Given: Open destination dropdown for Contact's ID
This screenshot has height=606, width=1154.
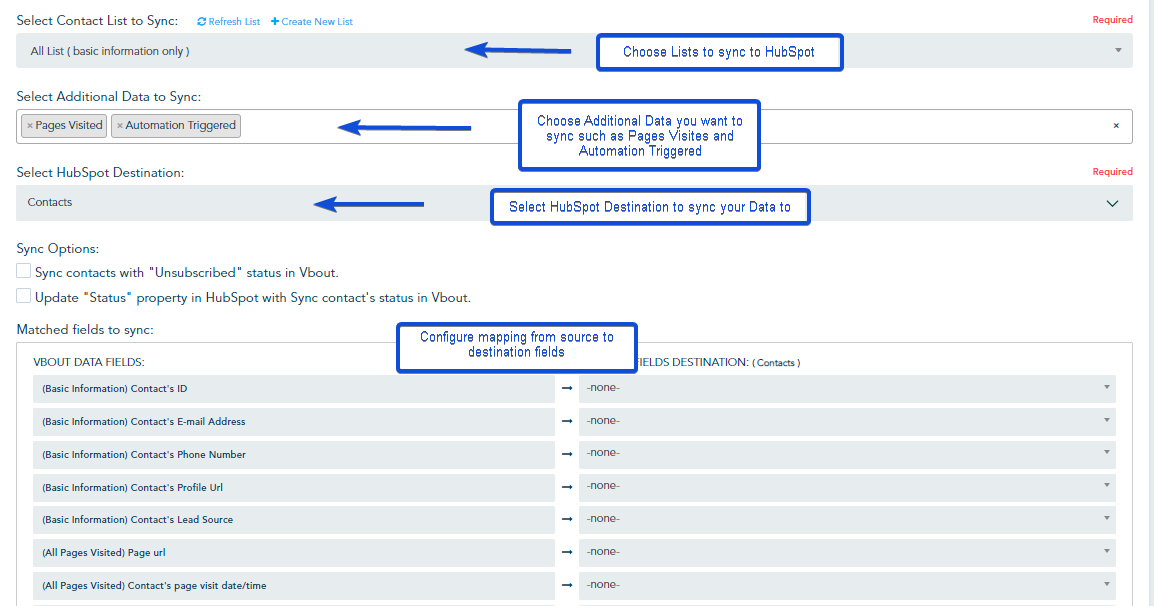Looking at the screenshot, I should coord(847,388).
